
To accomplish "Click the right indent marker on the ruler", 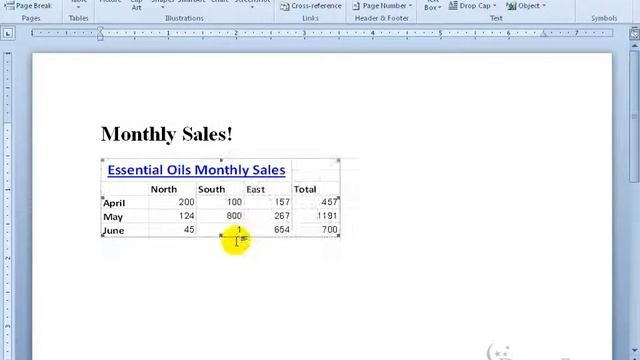I will coord(543,35).
